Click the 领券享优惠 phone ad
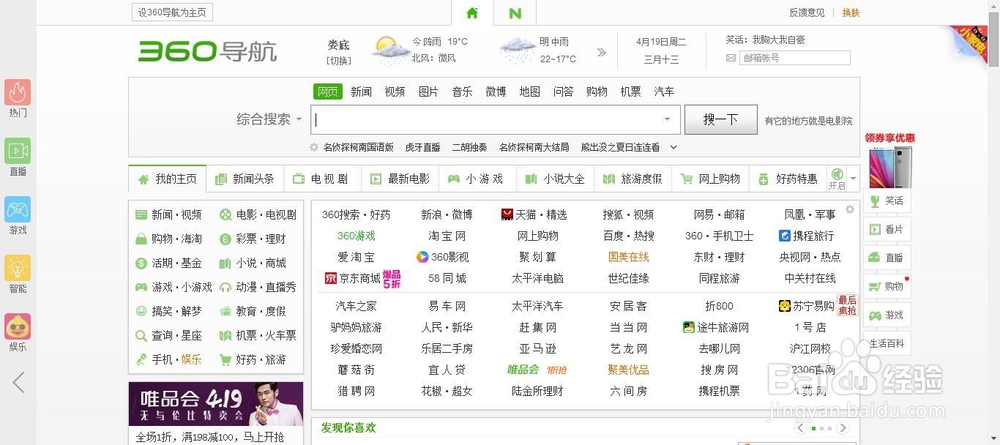 click(890, 159)
